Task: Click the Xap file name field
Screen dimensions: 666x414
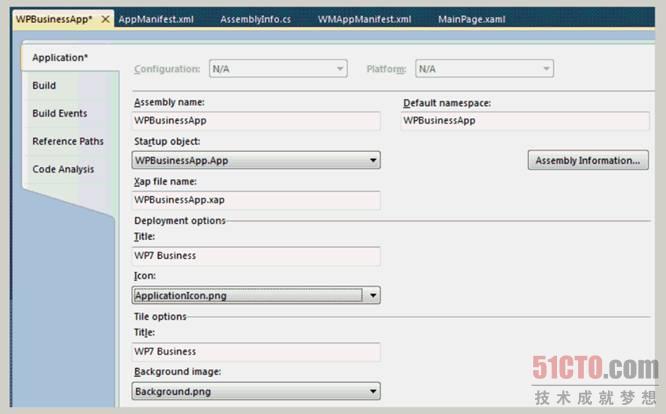Action: [x=256, y=200]
